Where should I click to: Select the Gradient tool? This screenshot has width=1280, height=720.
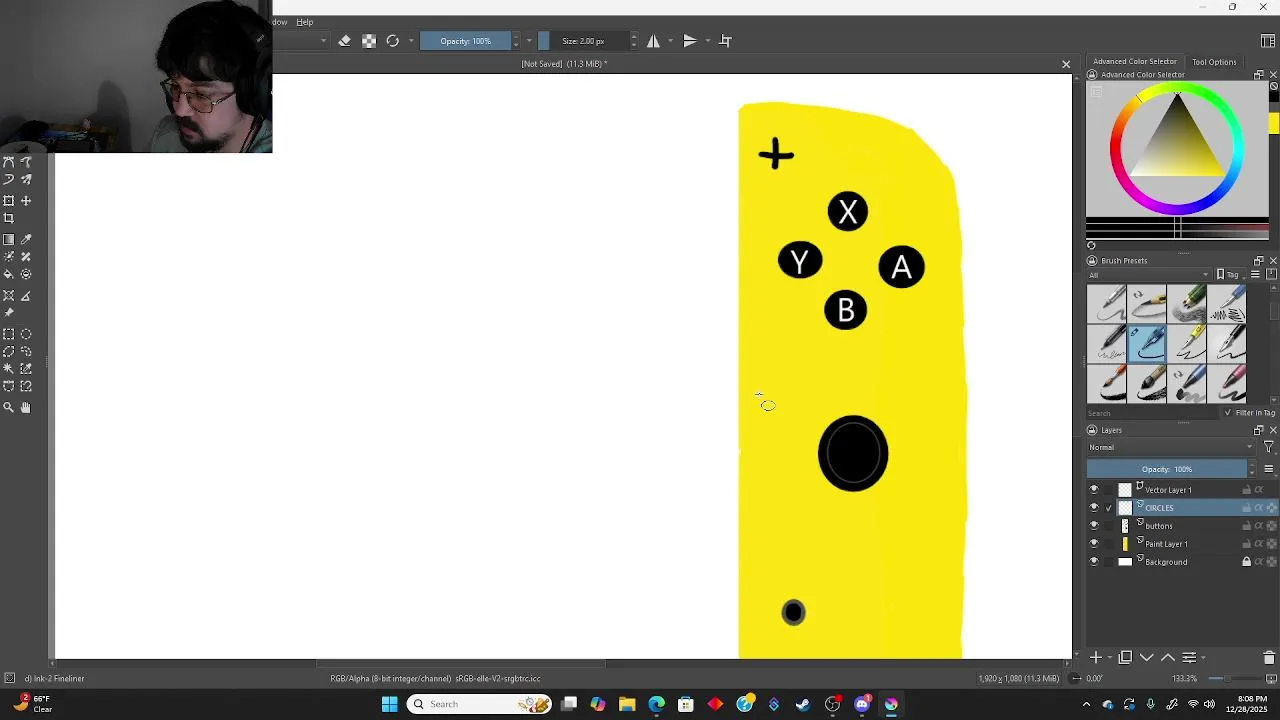pos(9,240)
